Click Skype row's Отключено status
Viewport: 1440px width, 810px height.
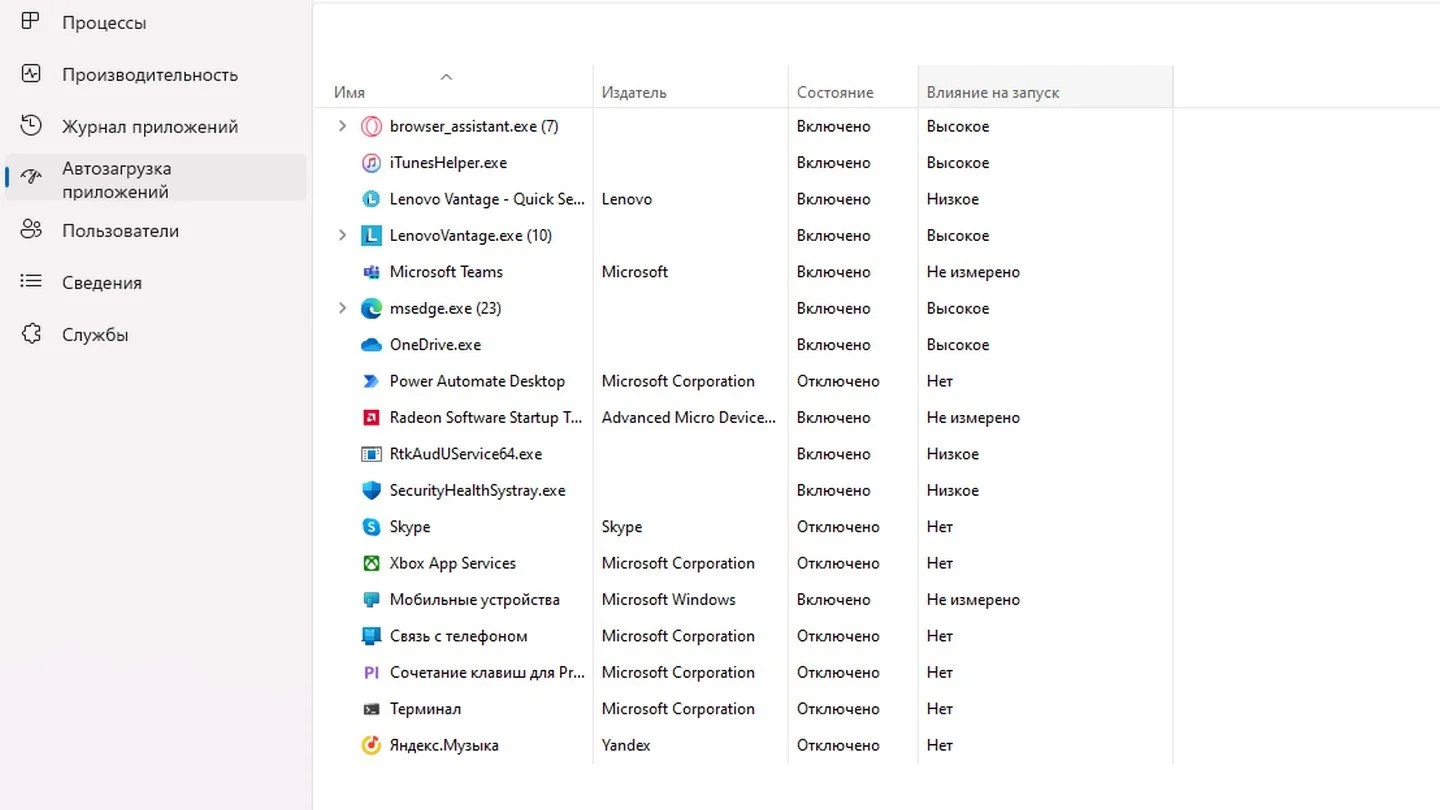pyautogui.click(x=838, y=527)
